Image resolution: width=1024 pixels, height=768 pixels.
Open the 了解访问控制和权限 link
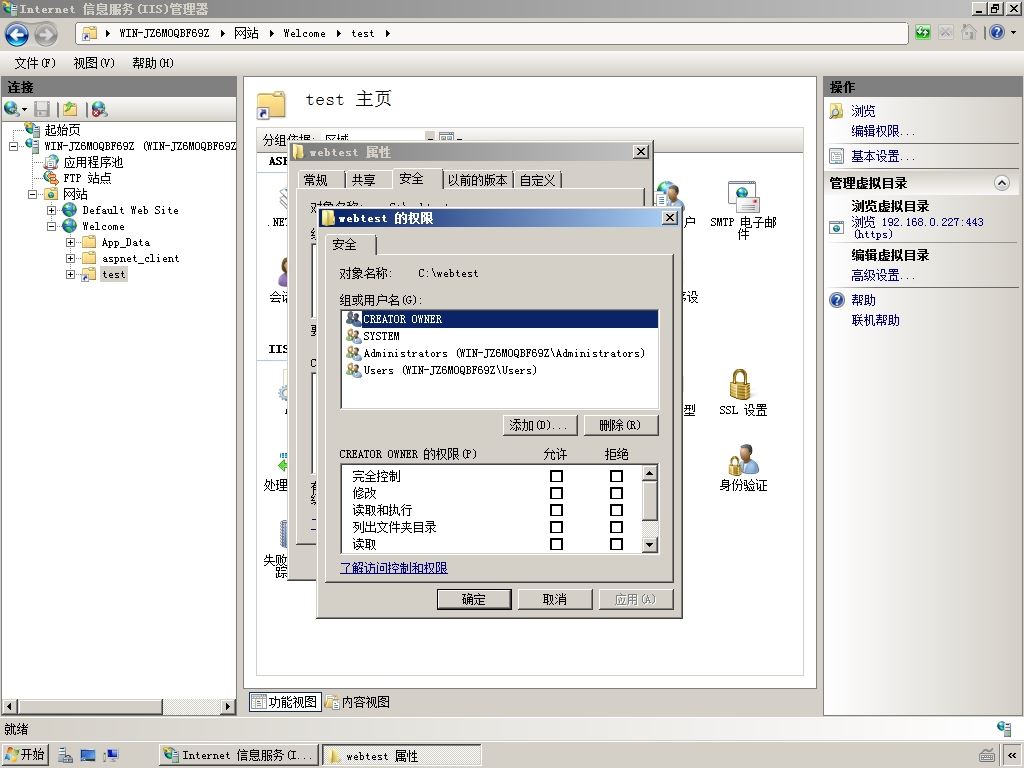(x=393, y=568)
